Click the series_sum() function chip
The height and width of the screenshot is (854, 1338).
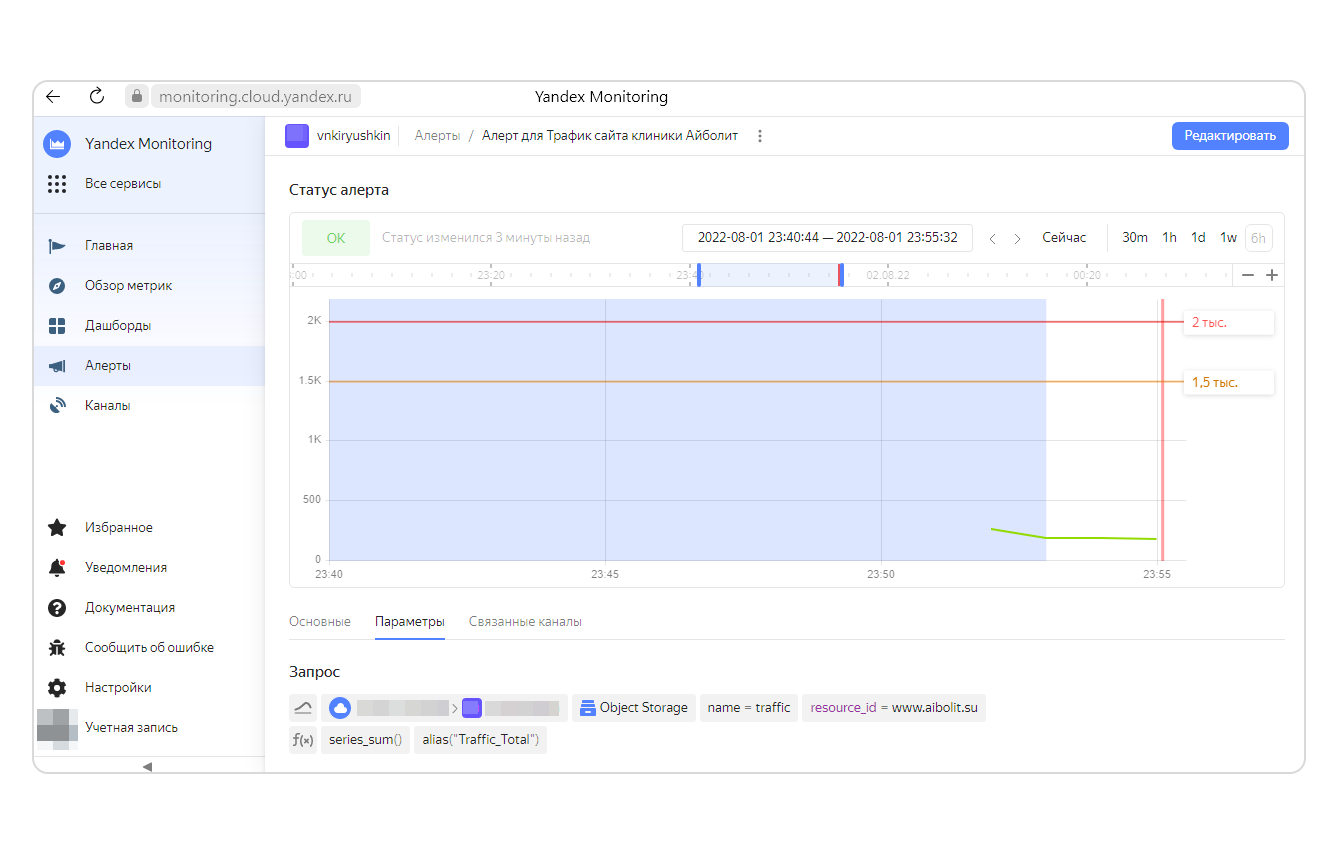365,740
